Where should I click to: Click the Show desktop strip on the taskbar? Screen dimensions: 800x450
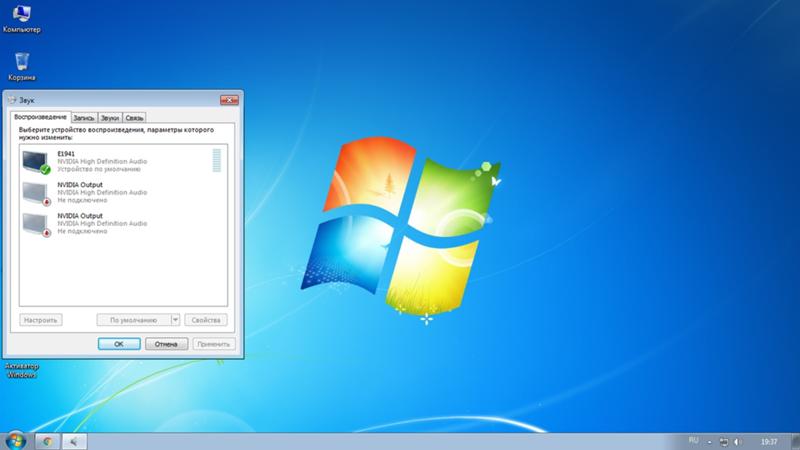pyautogui.click(x=795, y=441)
